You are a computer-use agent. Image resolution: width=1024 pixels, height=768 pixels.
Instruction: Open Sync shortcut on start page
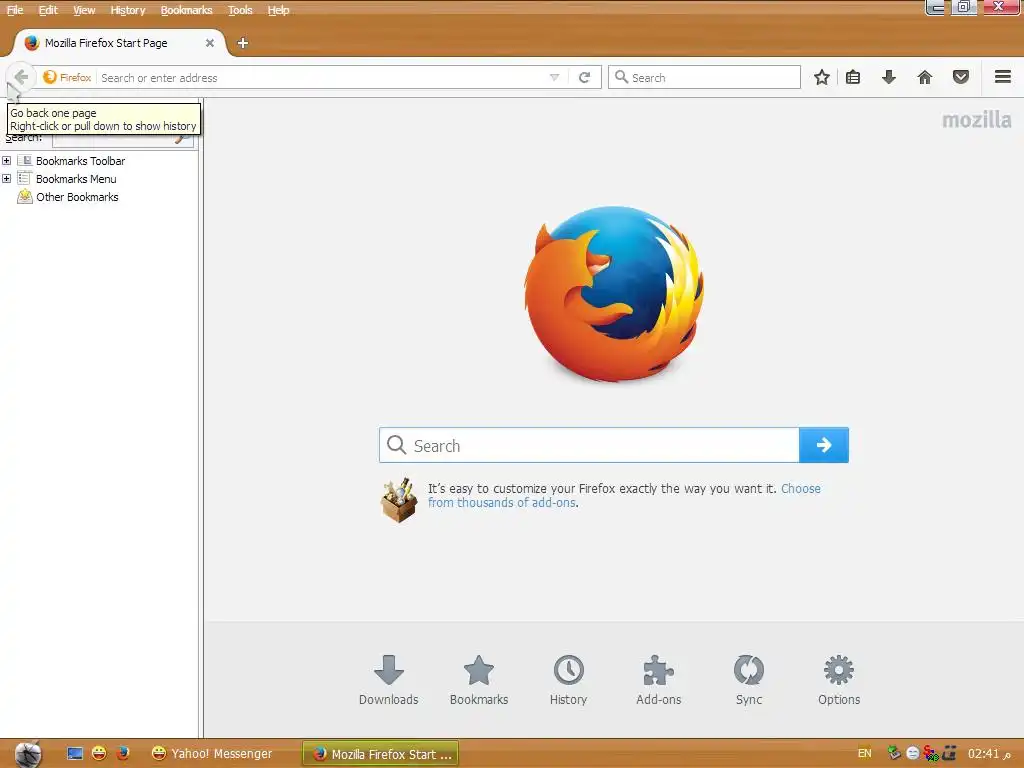748,680
